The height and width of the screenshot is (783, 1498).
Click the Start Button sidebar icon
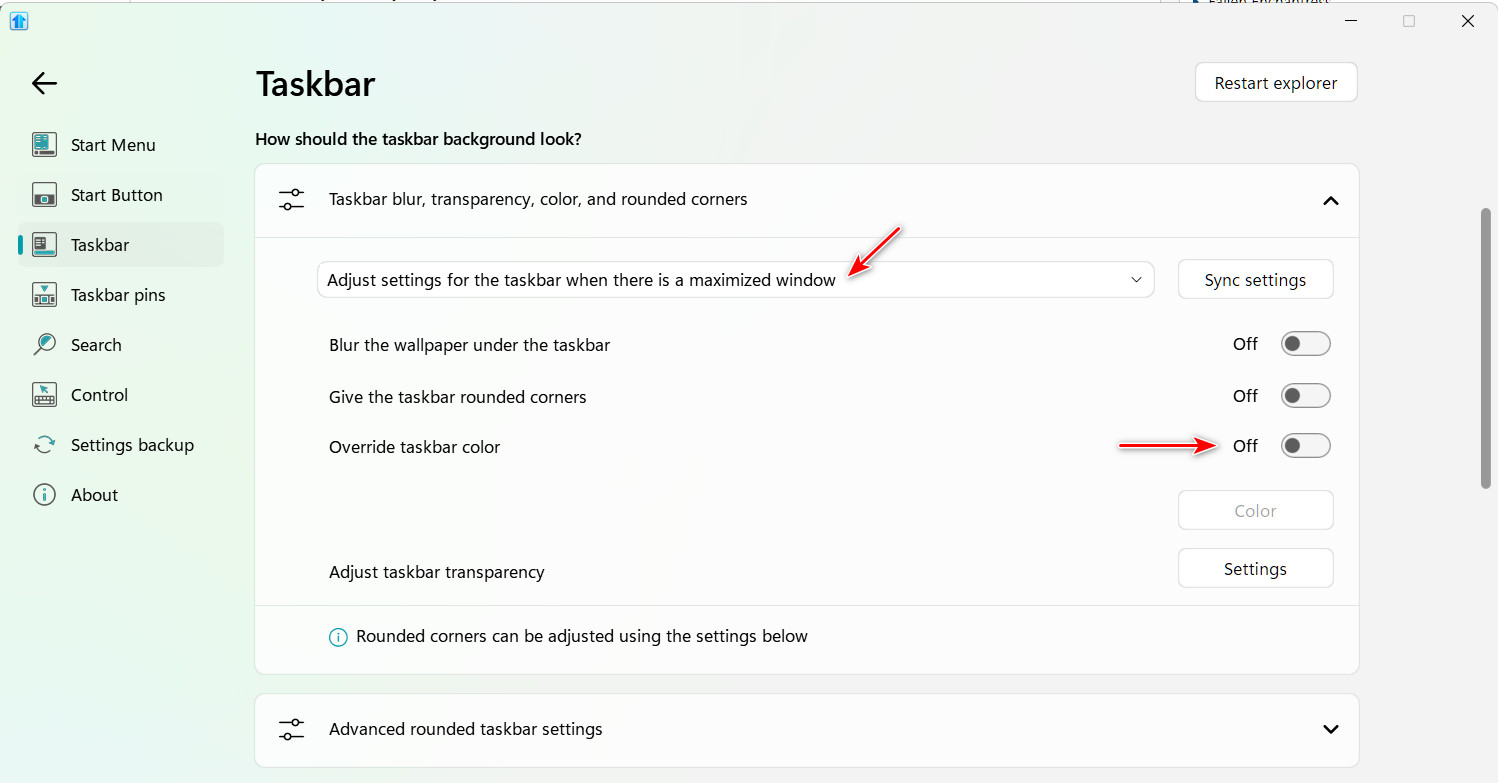tap(44, 195)
